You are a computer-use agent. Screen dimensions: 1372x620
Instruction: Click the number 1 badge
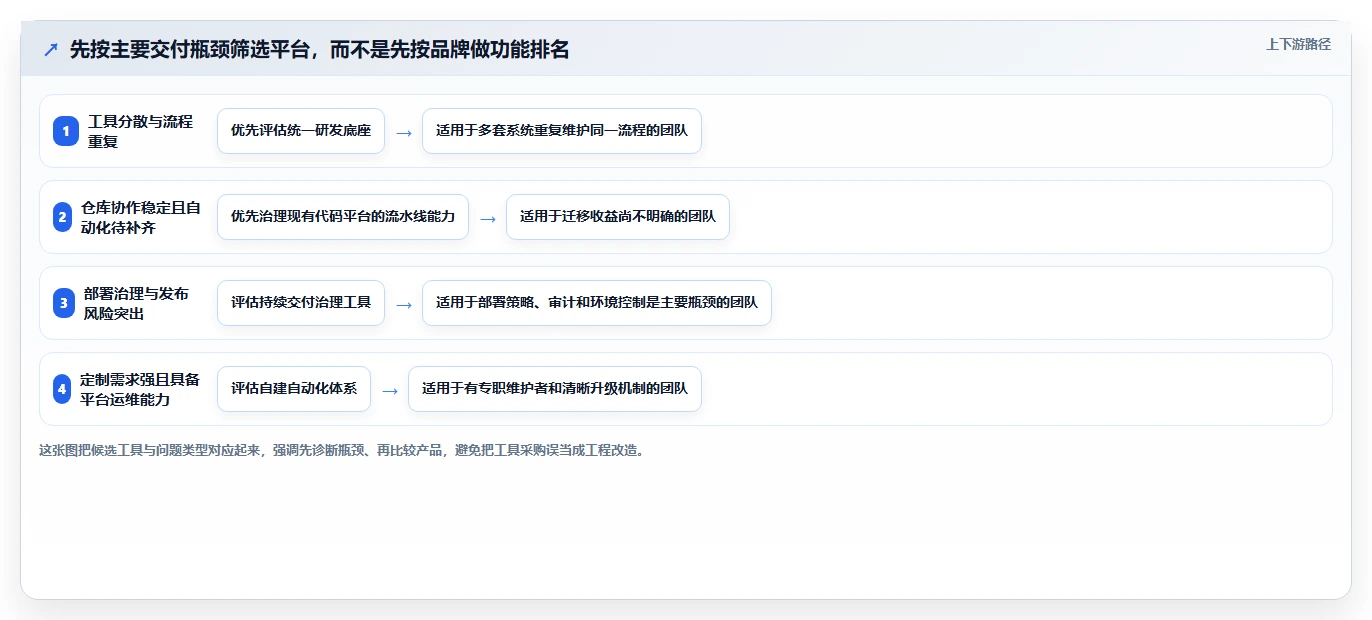[66, 131]
